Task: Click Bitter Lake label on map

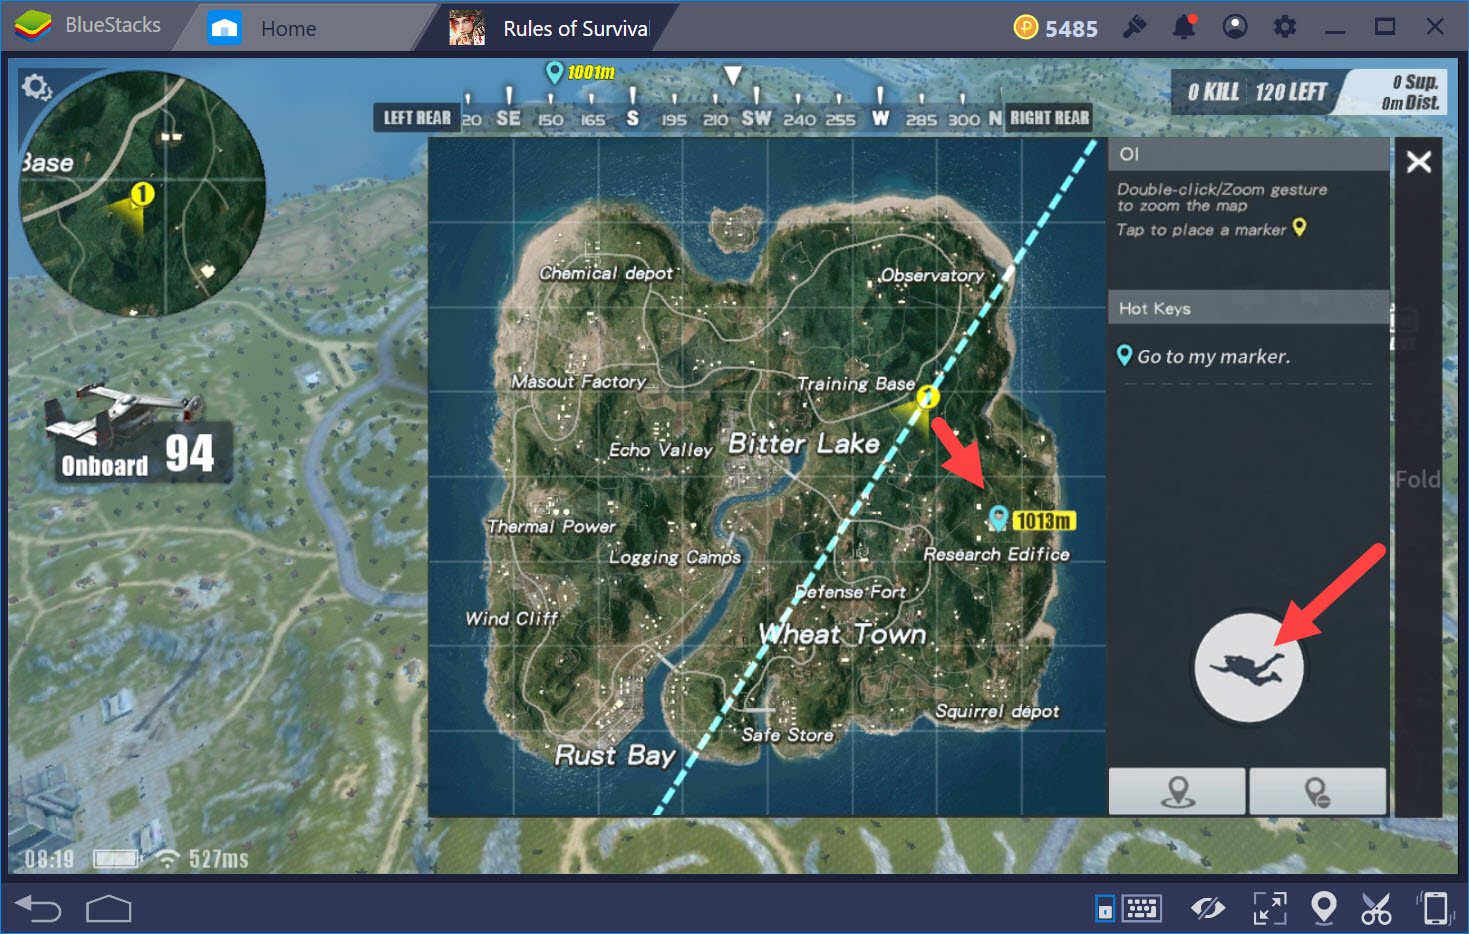Action: tap(804, 443)
